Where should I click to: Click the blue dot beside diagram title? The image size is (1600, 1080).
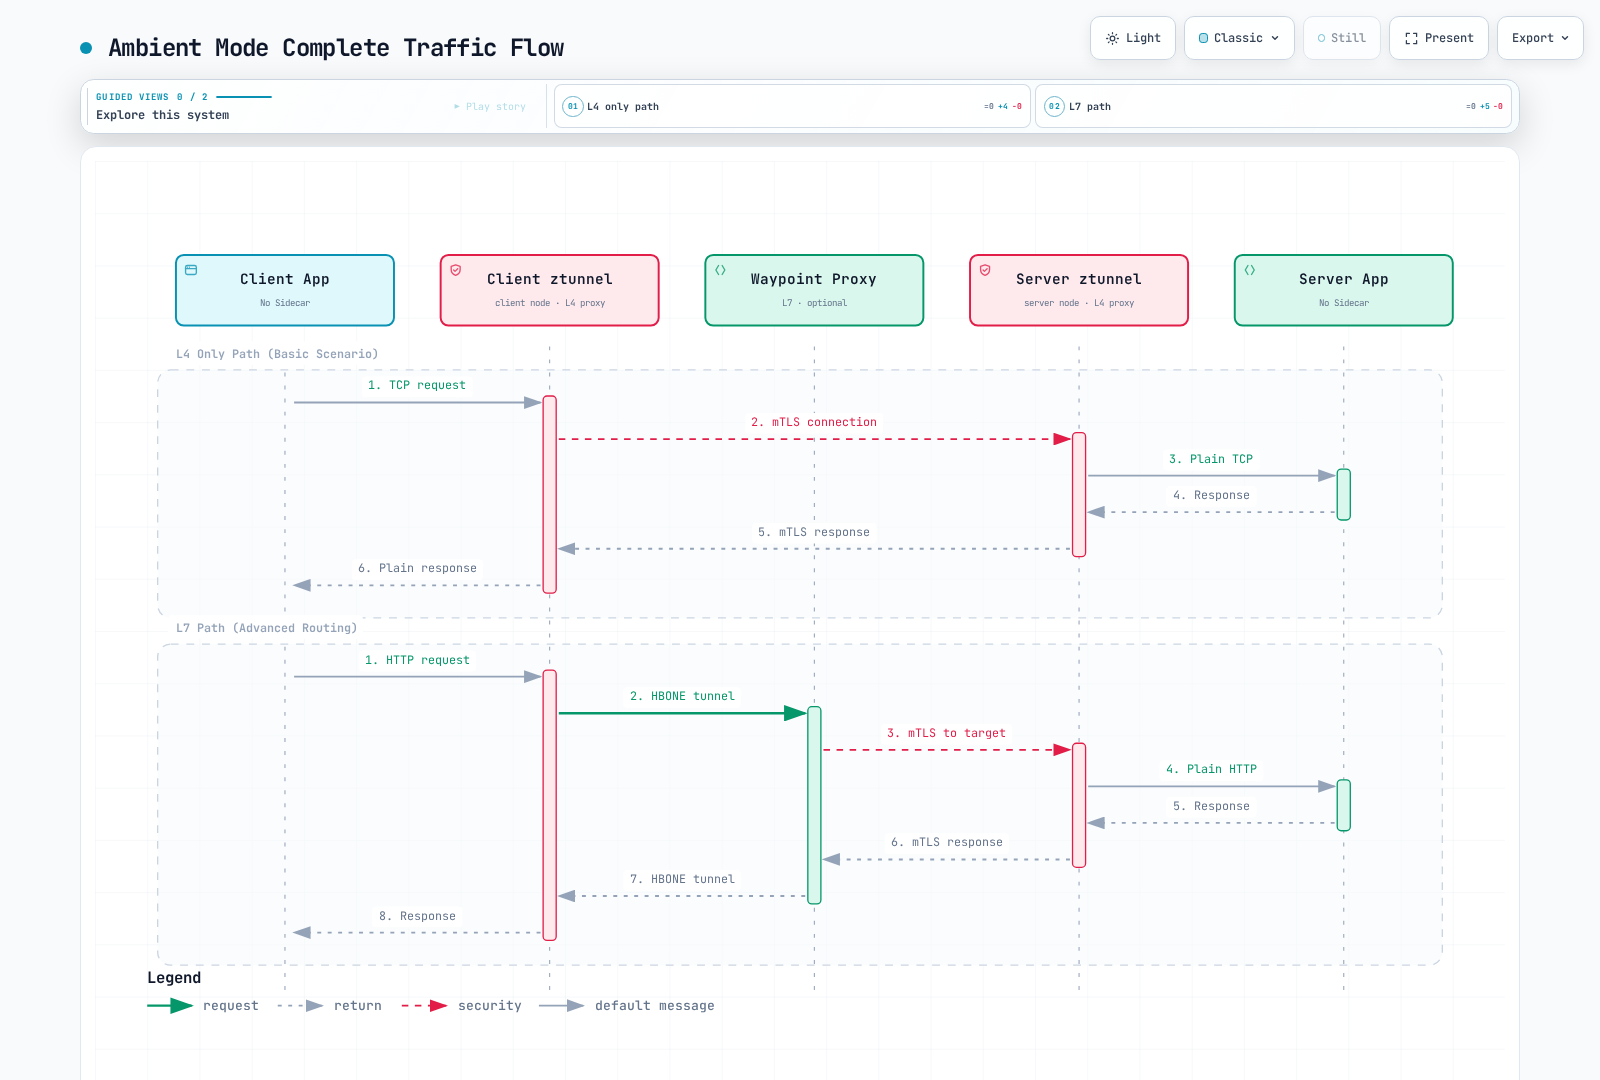click(x=86, y=48)
